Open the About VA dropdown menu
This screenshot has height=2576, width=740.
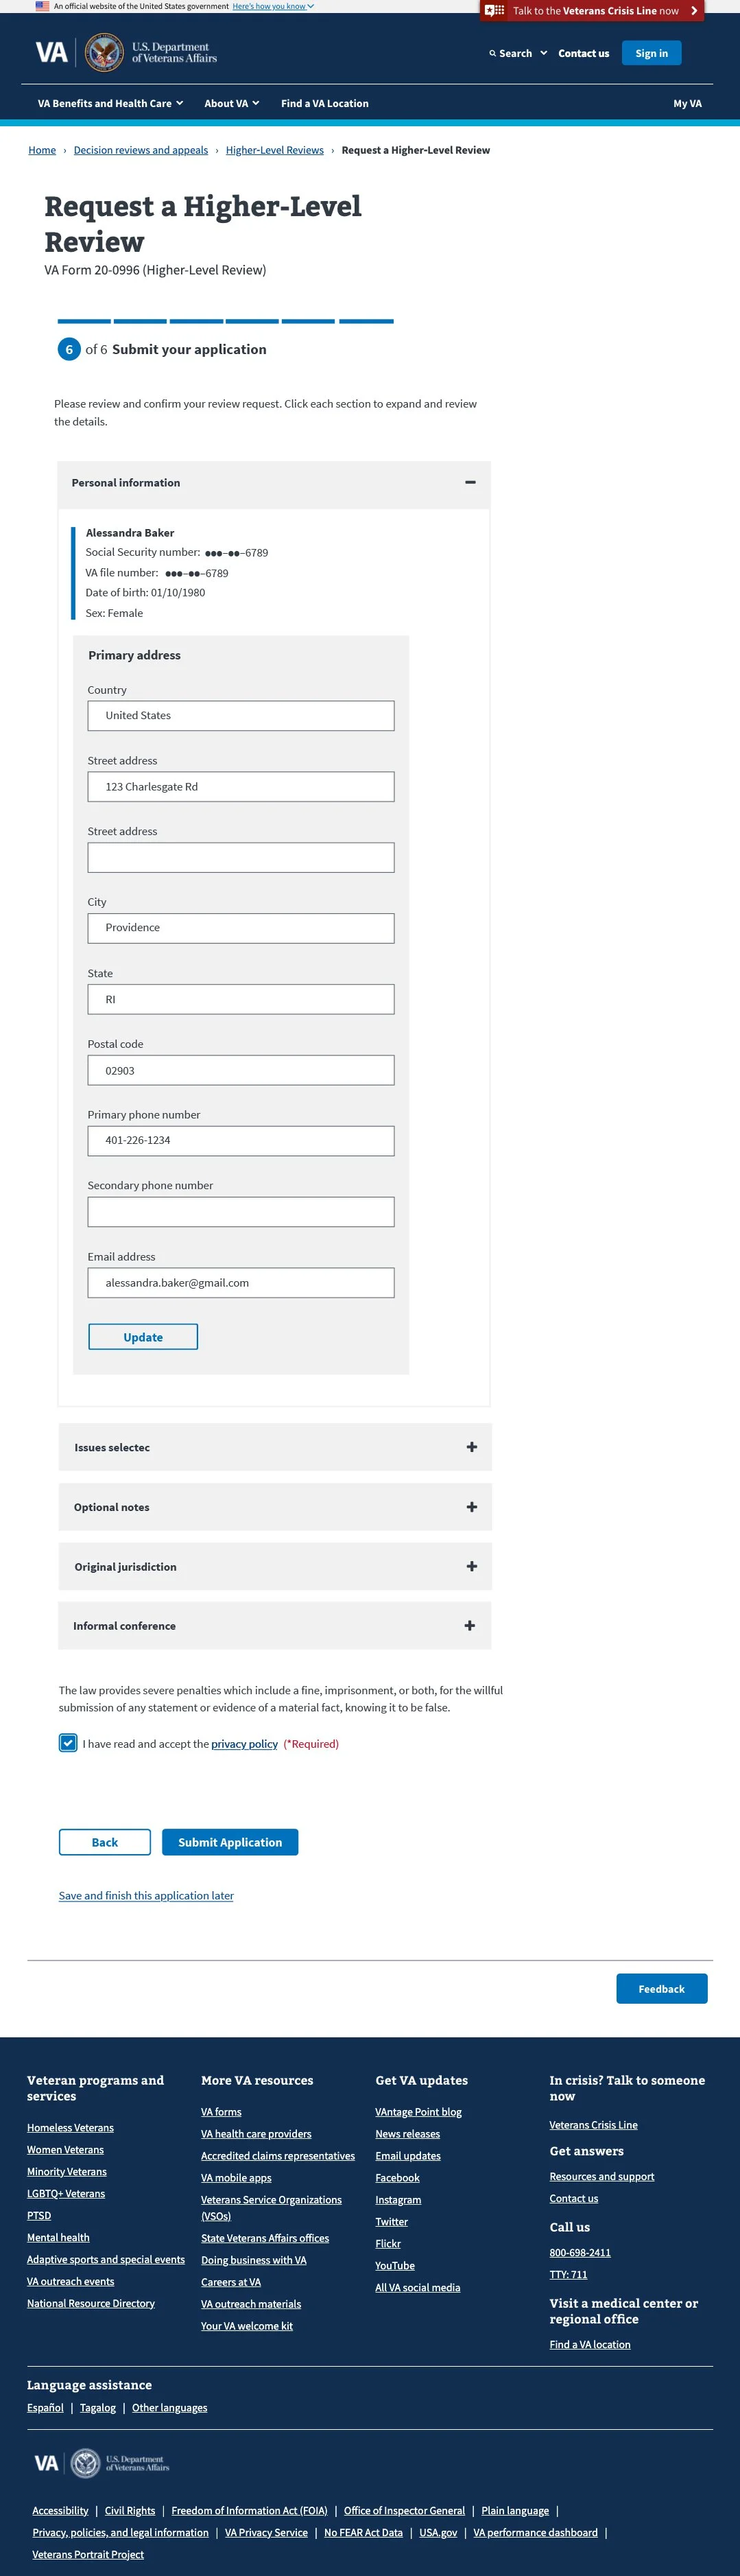tap(231, 104)
